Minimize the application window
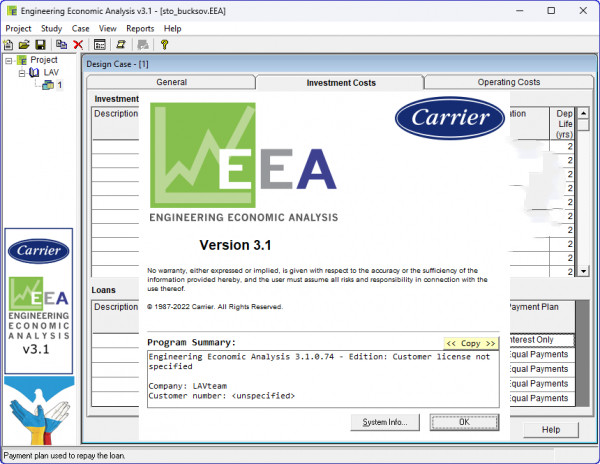 [x=520, y=11]
